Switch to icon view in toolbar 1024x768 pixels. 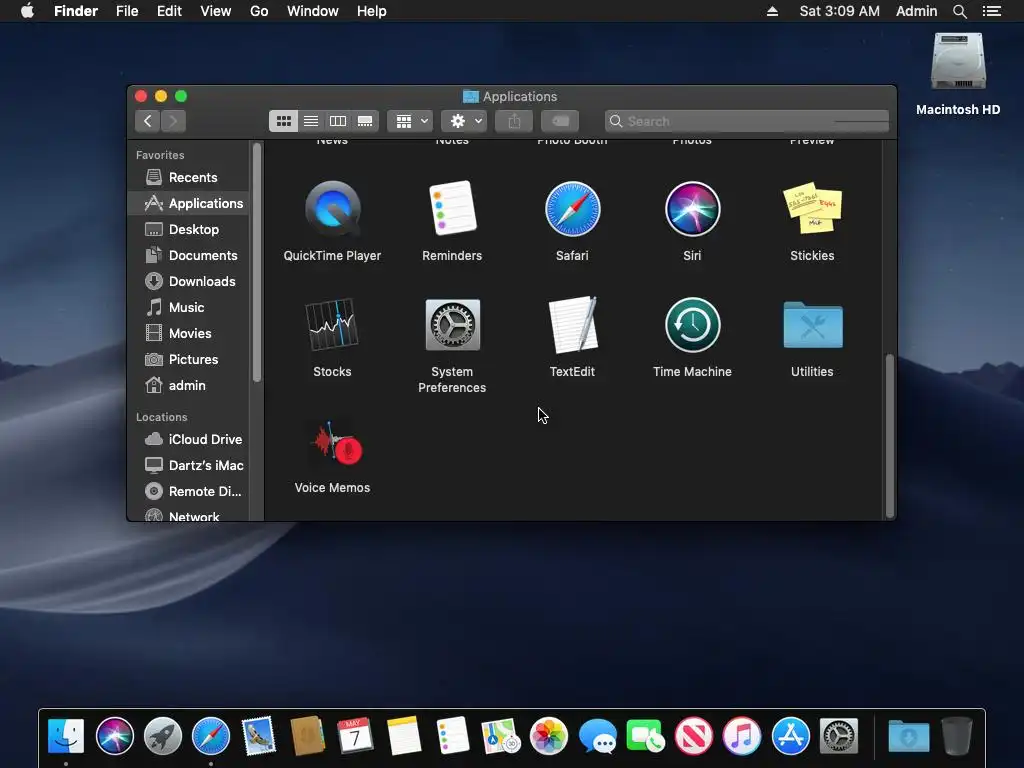point(283,121)
